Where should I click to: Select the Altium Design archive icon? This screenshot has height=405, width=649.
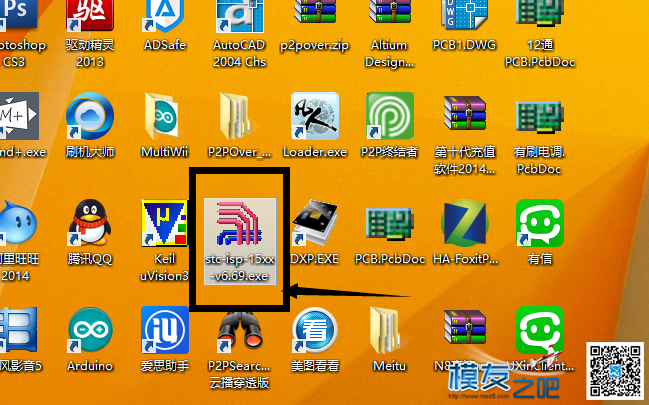390,12
